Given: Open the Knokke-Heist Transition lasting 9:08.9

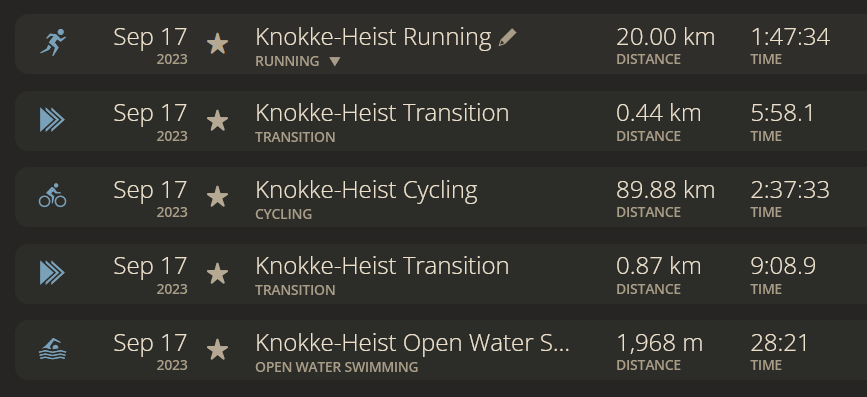Looking at the screenshot, I should tap(382, 267).
